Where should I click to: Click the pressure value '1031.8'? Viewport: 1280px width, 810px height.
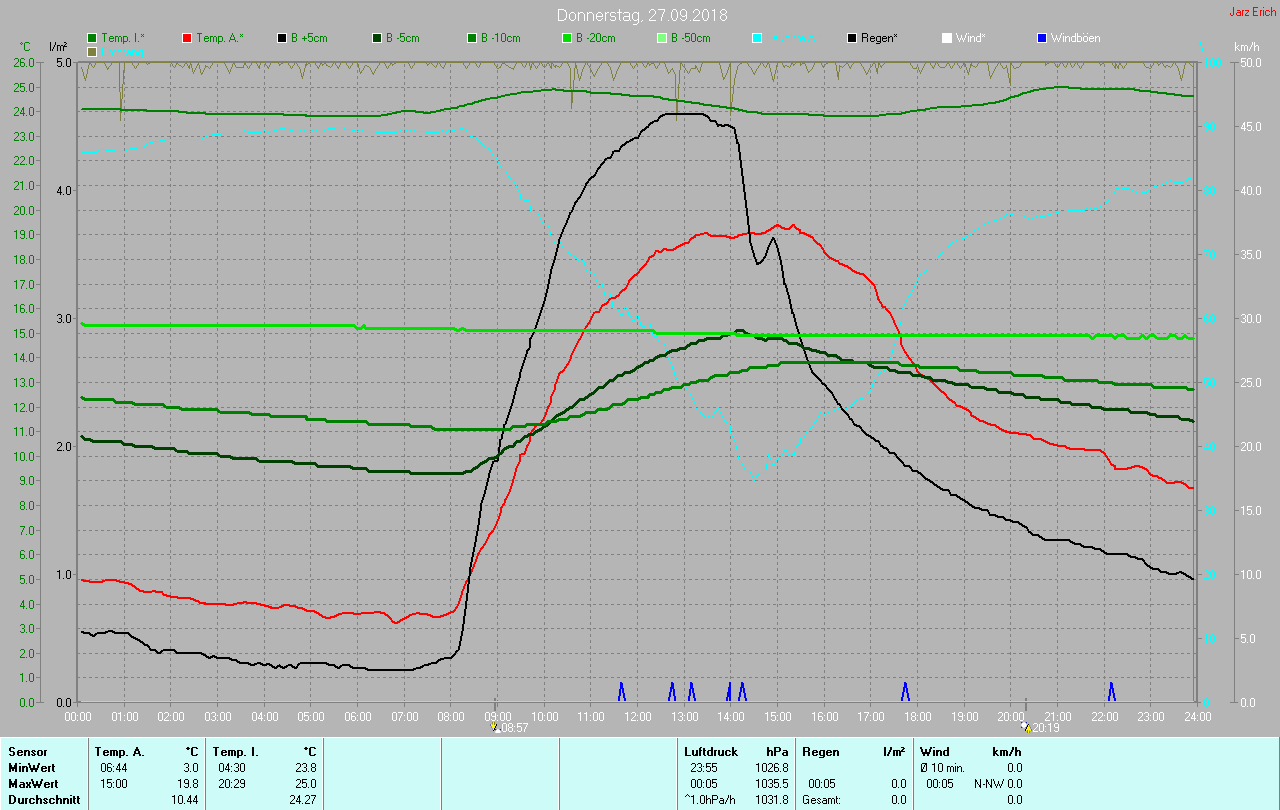(x=771, y=800)
